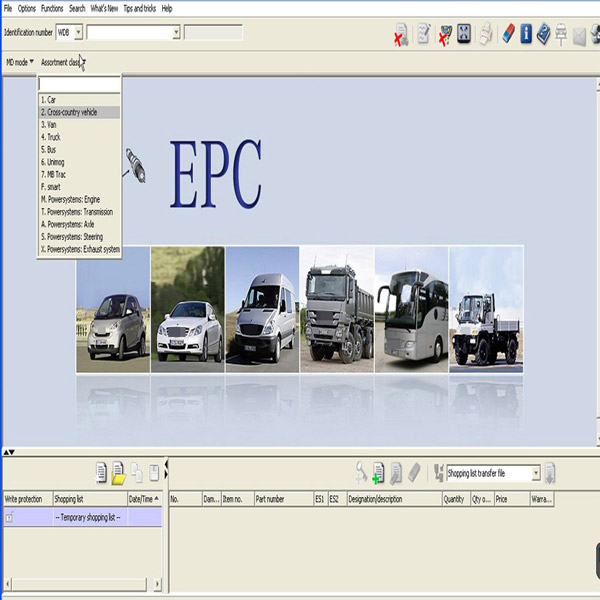Click the coach bus thumbnail image

[x=411, y=309]
